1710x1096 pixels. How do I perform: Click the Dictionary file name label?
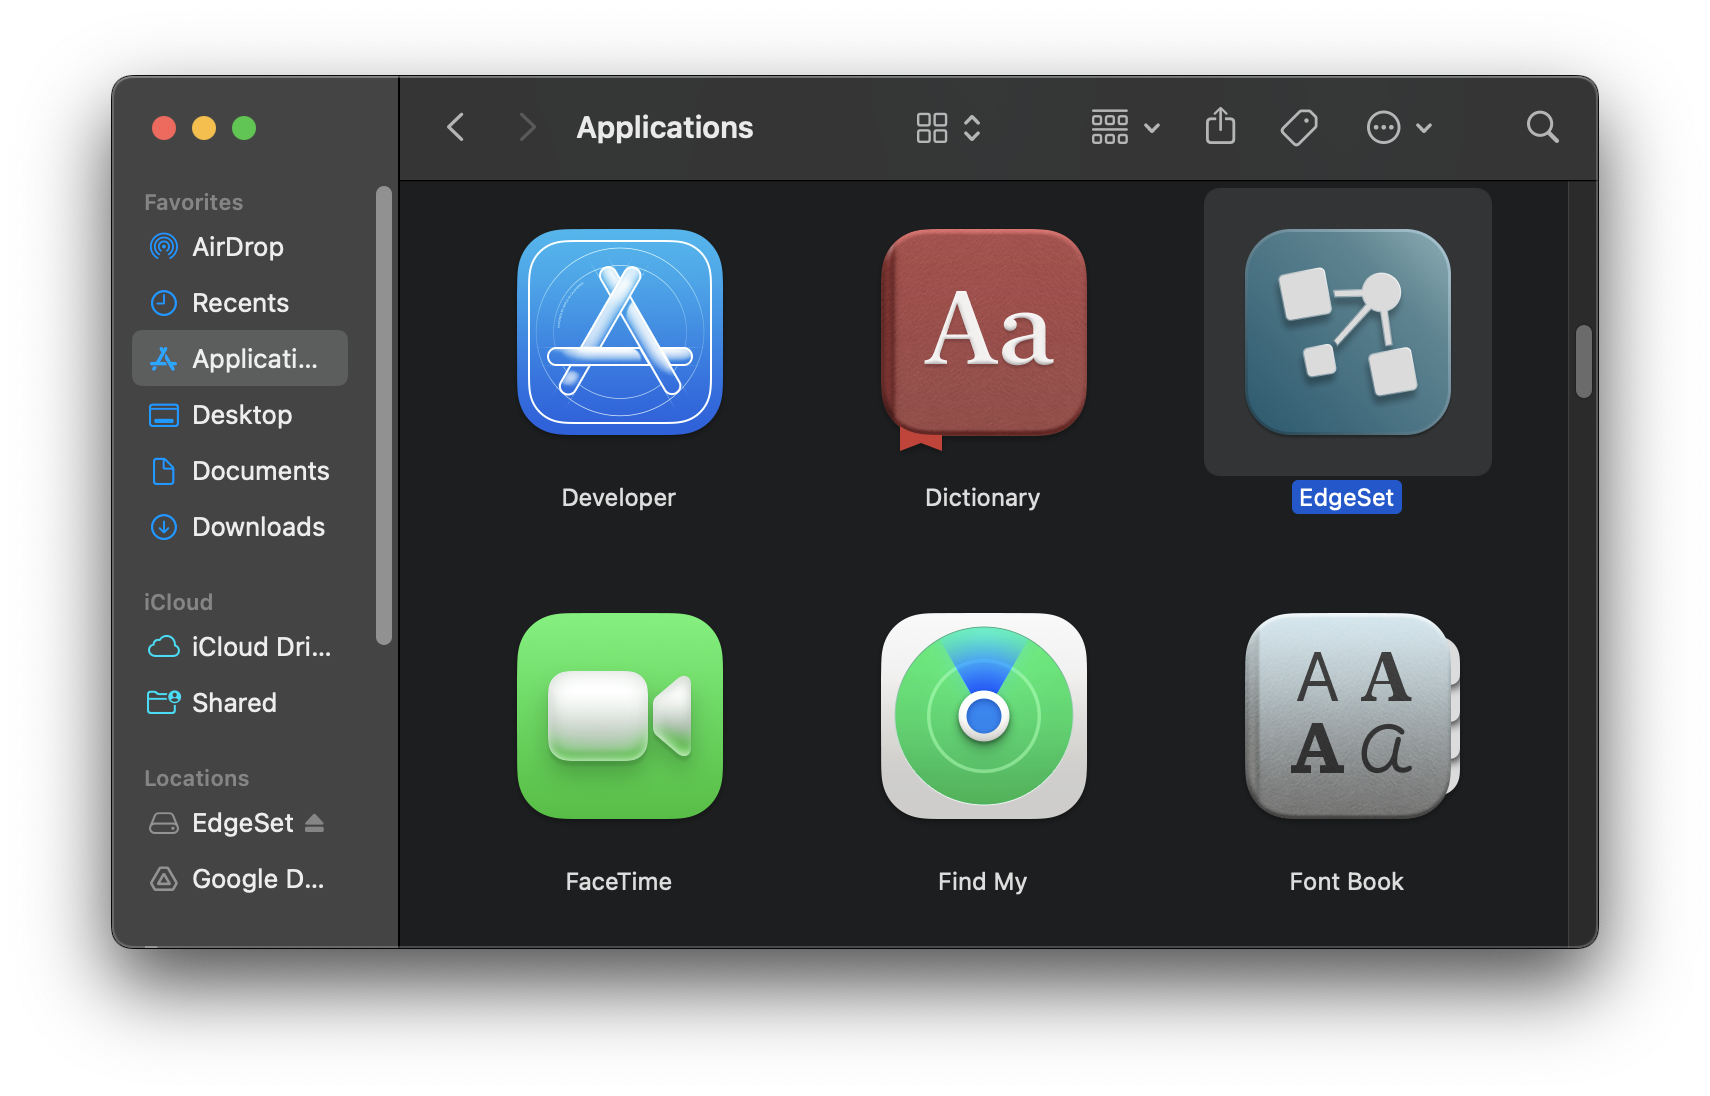tap(983, 497)
